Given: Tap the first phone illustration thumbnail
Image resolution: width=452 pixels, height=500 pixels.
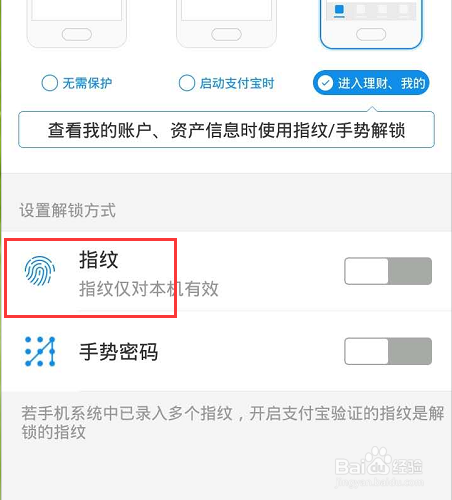Looking at the screenshot, I should pyautogui.click(x=77, y=23).
